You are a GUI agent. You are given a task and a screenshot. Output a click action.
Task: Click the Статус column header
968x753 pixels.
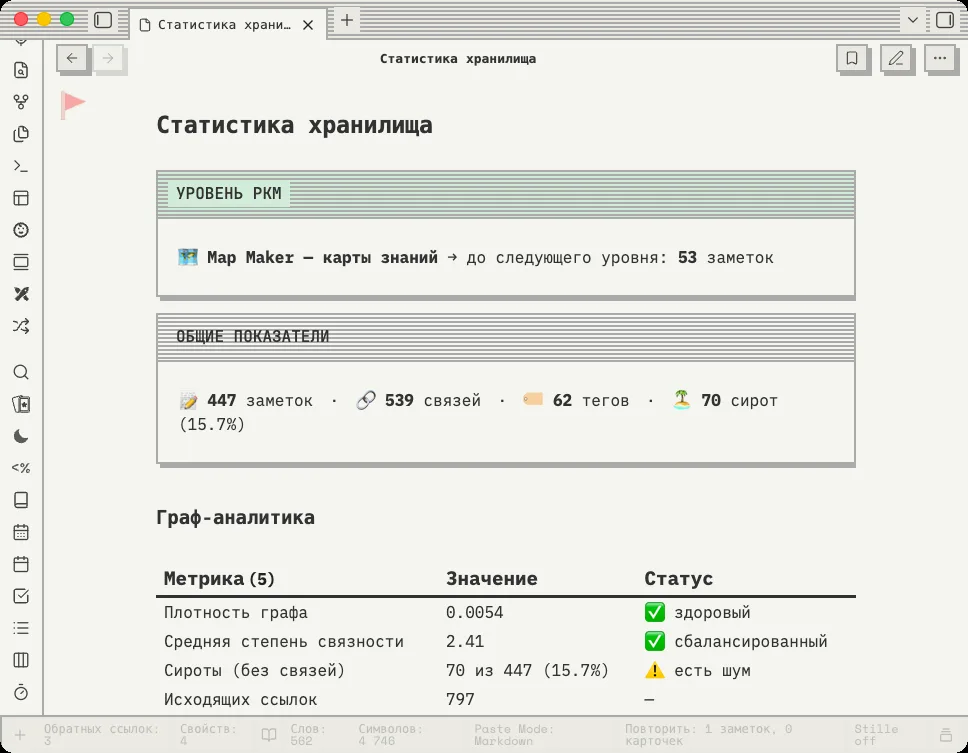(678, 579)
